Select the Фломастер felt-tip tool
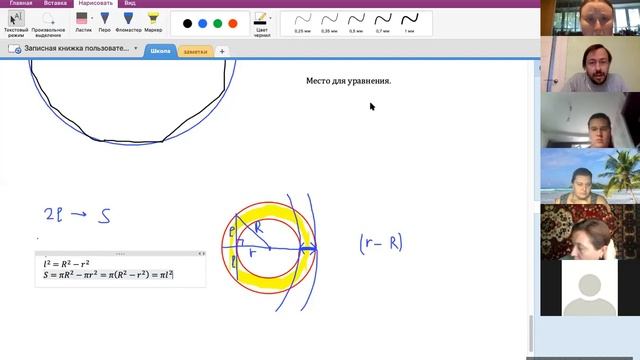Image resolution: width=640 pixels, height=360 pixels. tap(128, 22)
